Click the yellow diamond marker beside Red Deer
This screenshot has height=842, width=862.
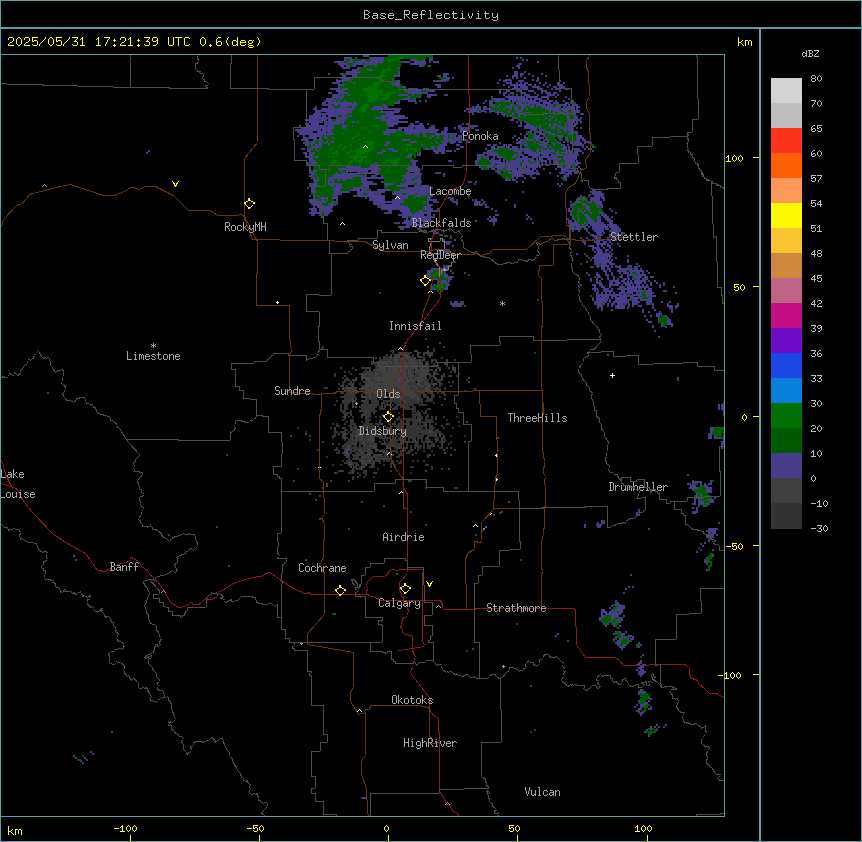[x=426, y=281]
